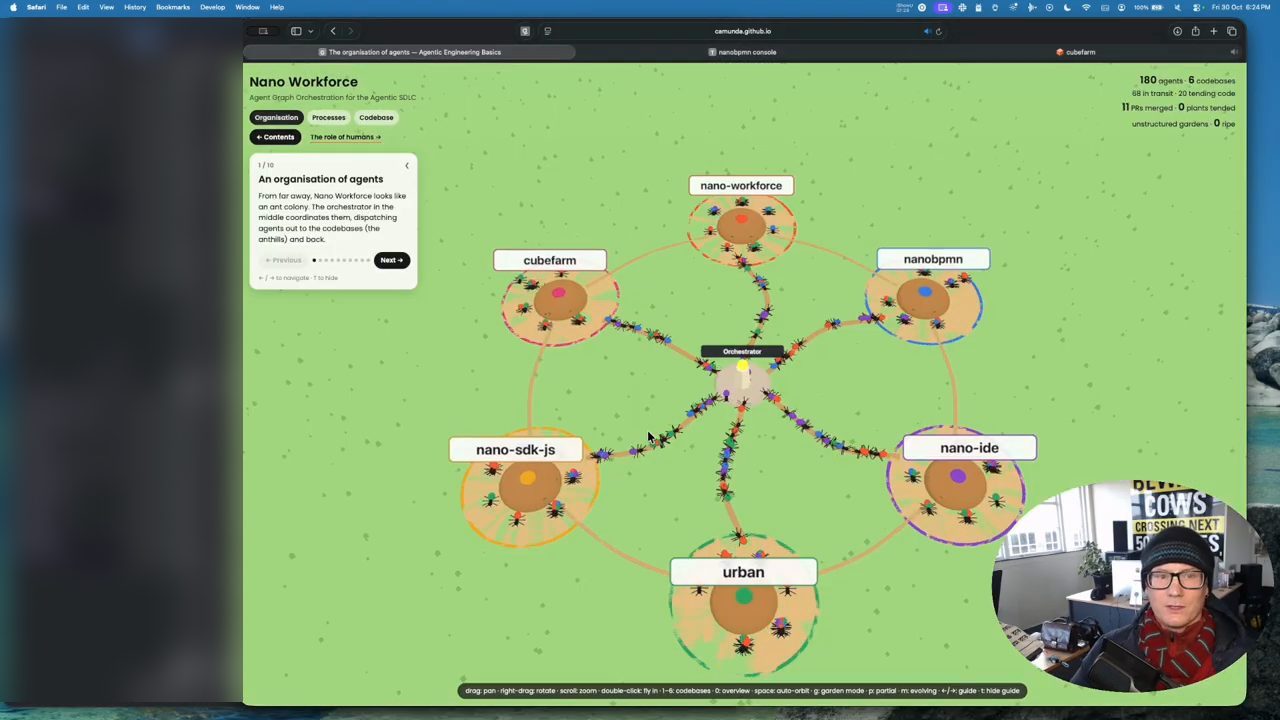This screenshot has height=720, width=1280.
Task: Open the History menu
Action: (135, 7)
